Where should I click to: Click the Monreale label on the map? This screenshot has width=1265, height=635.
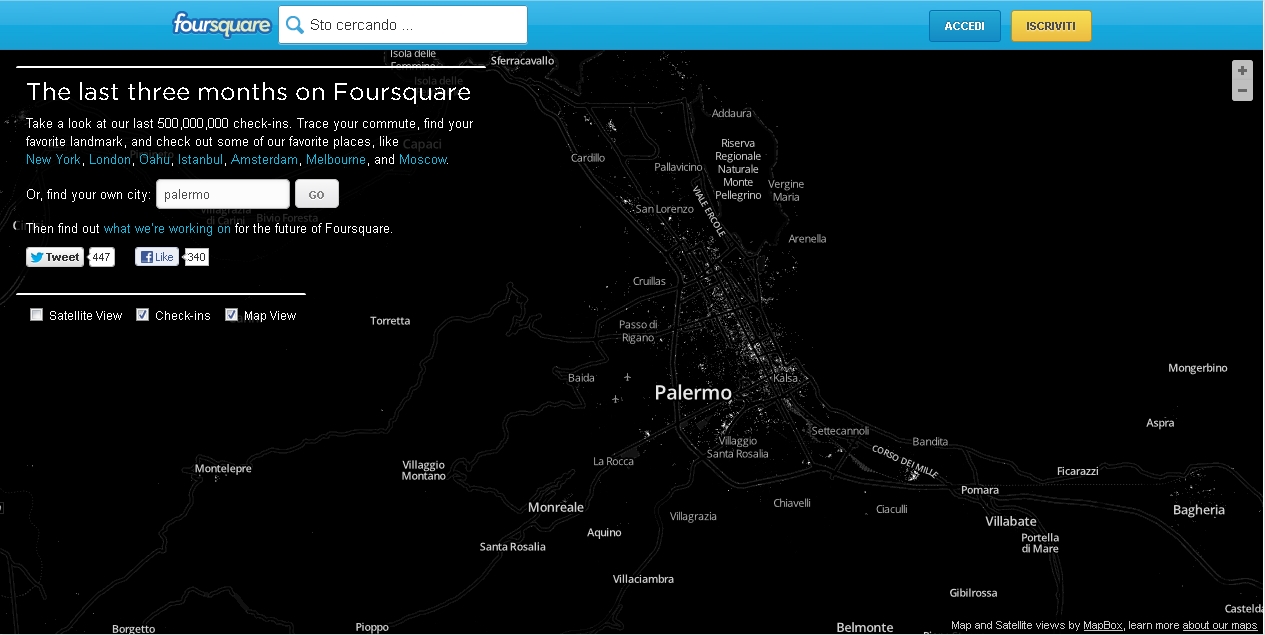click(x=556, y=508)
